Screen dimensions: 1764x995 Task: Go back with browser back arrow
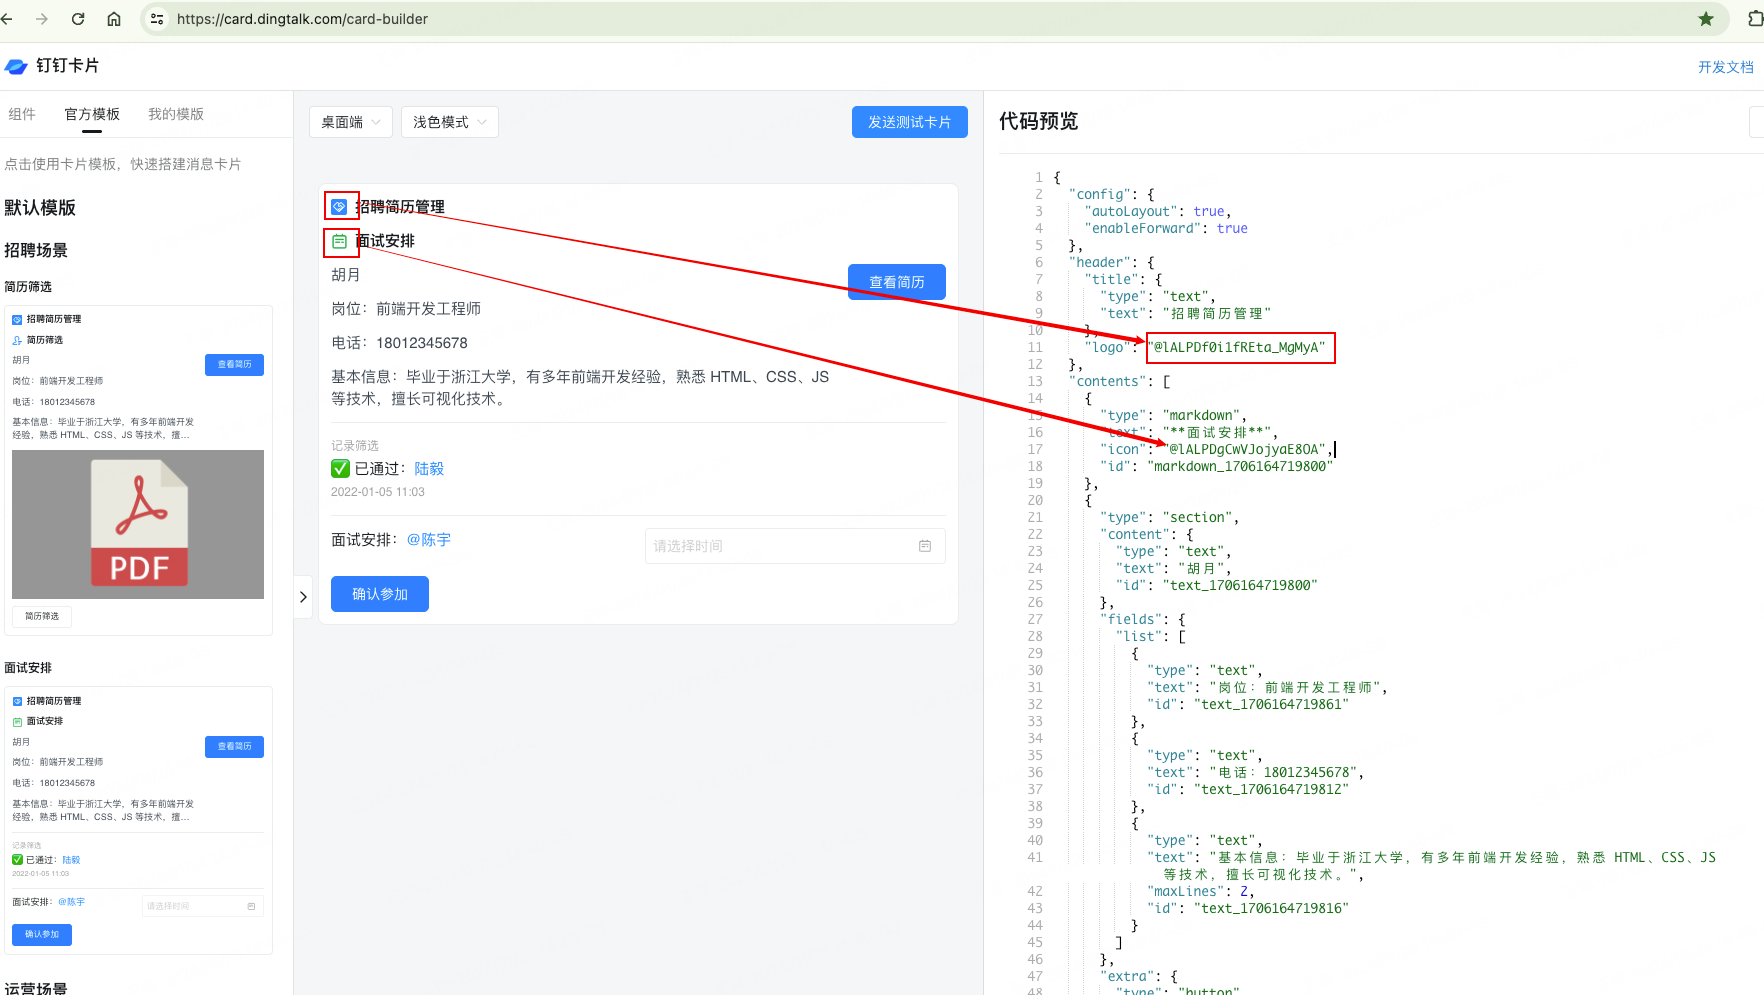[x=6, y=19]
